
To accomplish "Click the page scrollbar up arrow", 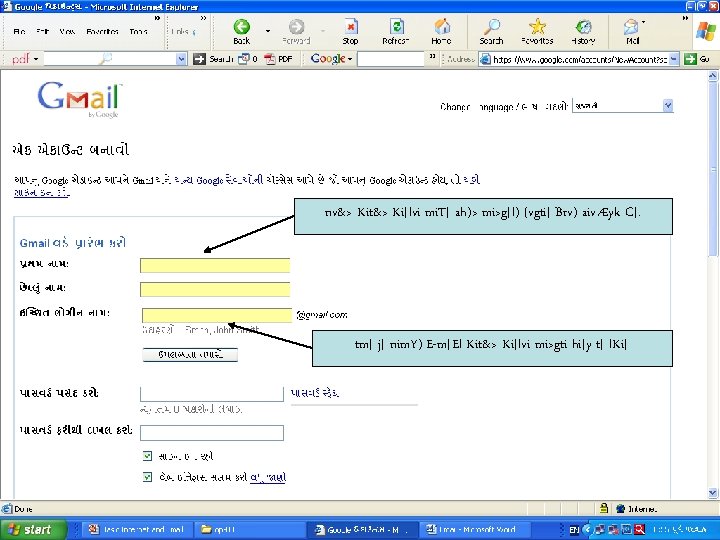I will [x=713, y=77].
